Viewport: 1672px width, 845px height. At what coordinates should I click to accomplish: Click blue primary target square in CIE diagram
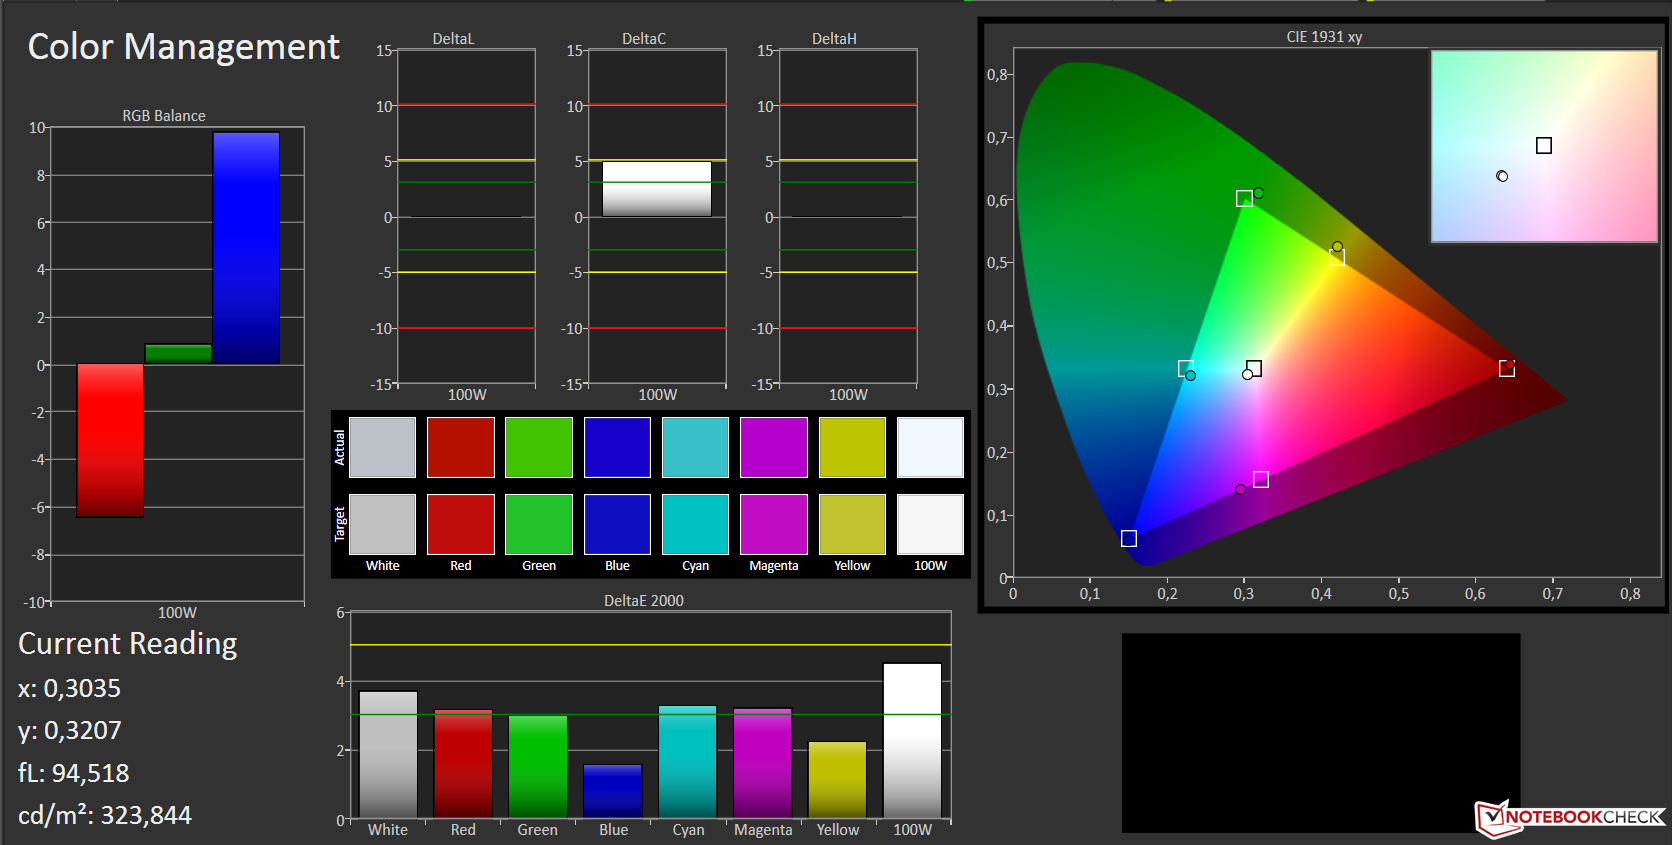pos(1129,539)
